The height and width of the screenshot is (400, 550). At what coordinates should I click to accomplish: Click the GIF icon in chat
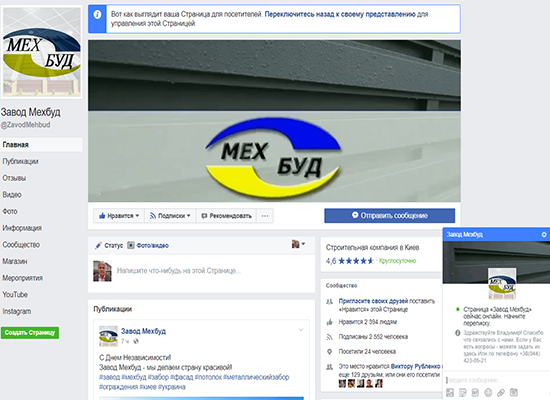(x=475, y=392)
